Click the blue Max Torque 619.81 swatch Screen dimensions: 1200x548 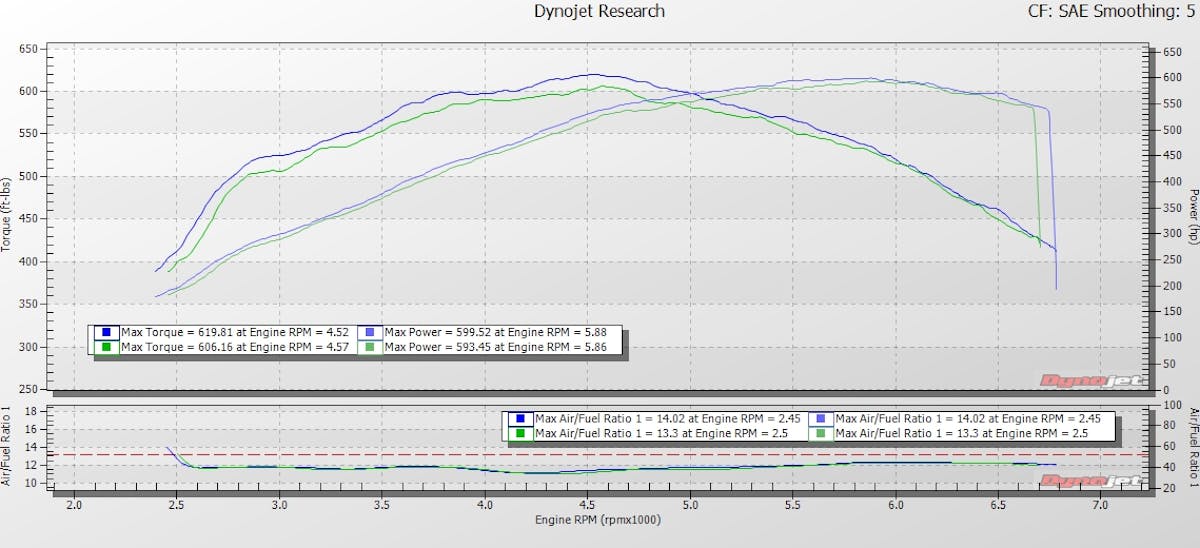(x=106, y=332)
